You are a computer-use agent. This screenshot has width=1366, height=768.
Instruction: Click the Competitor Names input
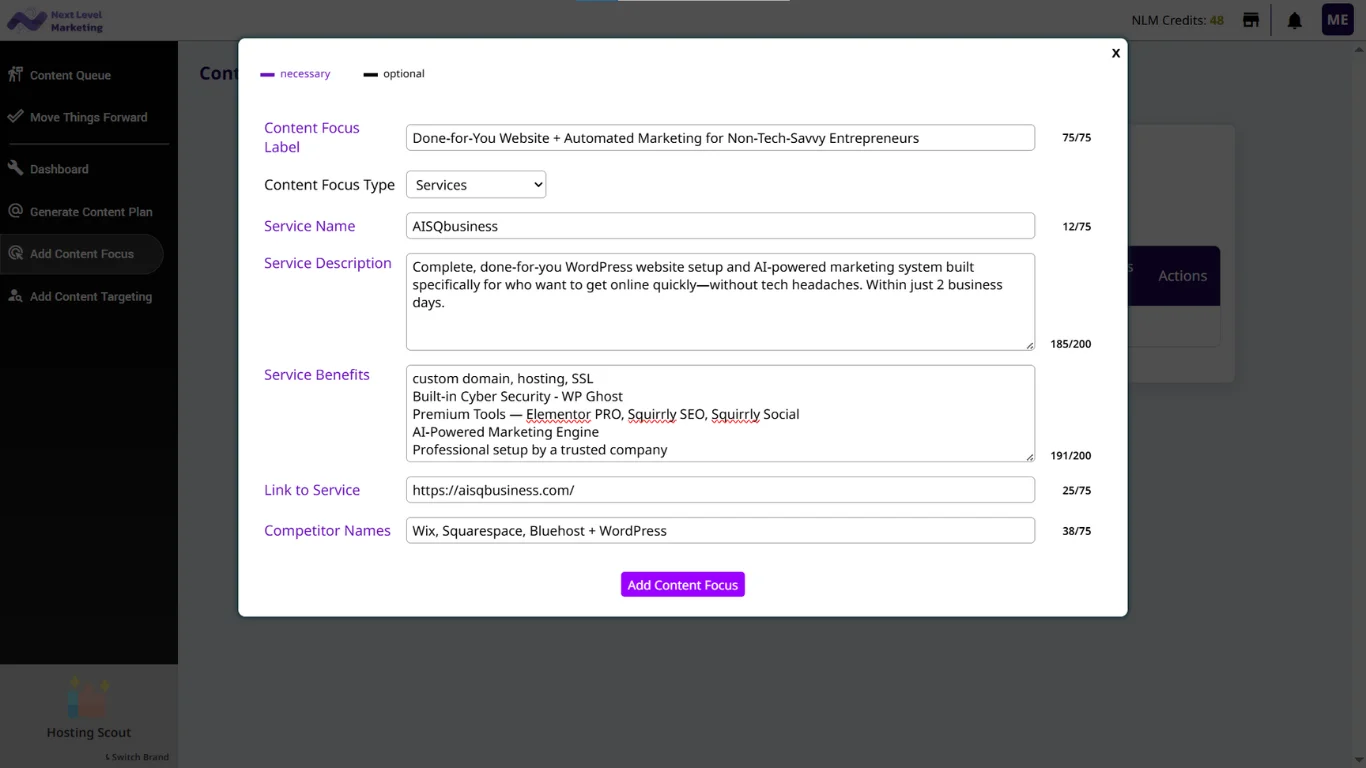[720, 531]
